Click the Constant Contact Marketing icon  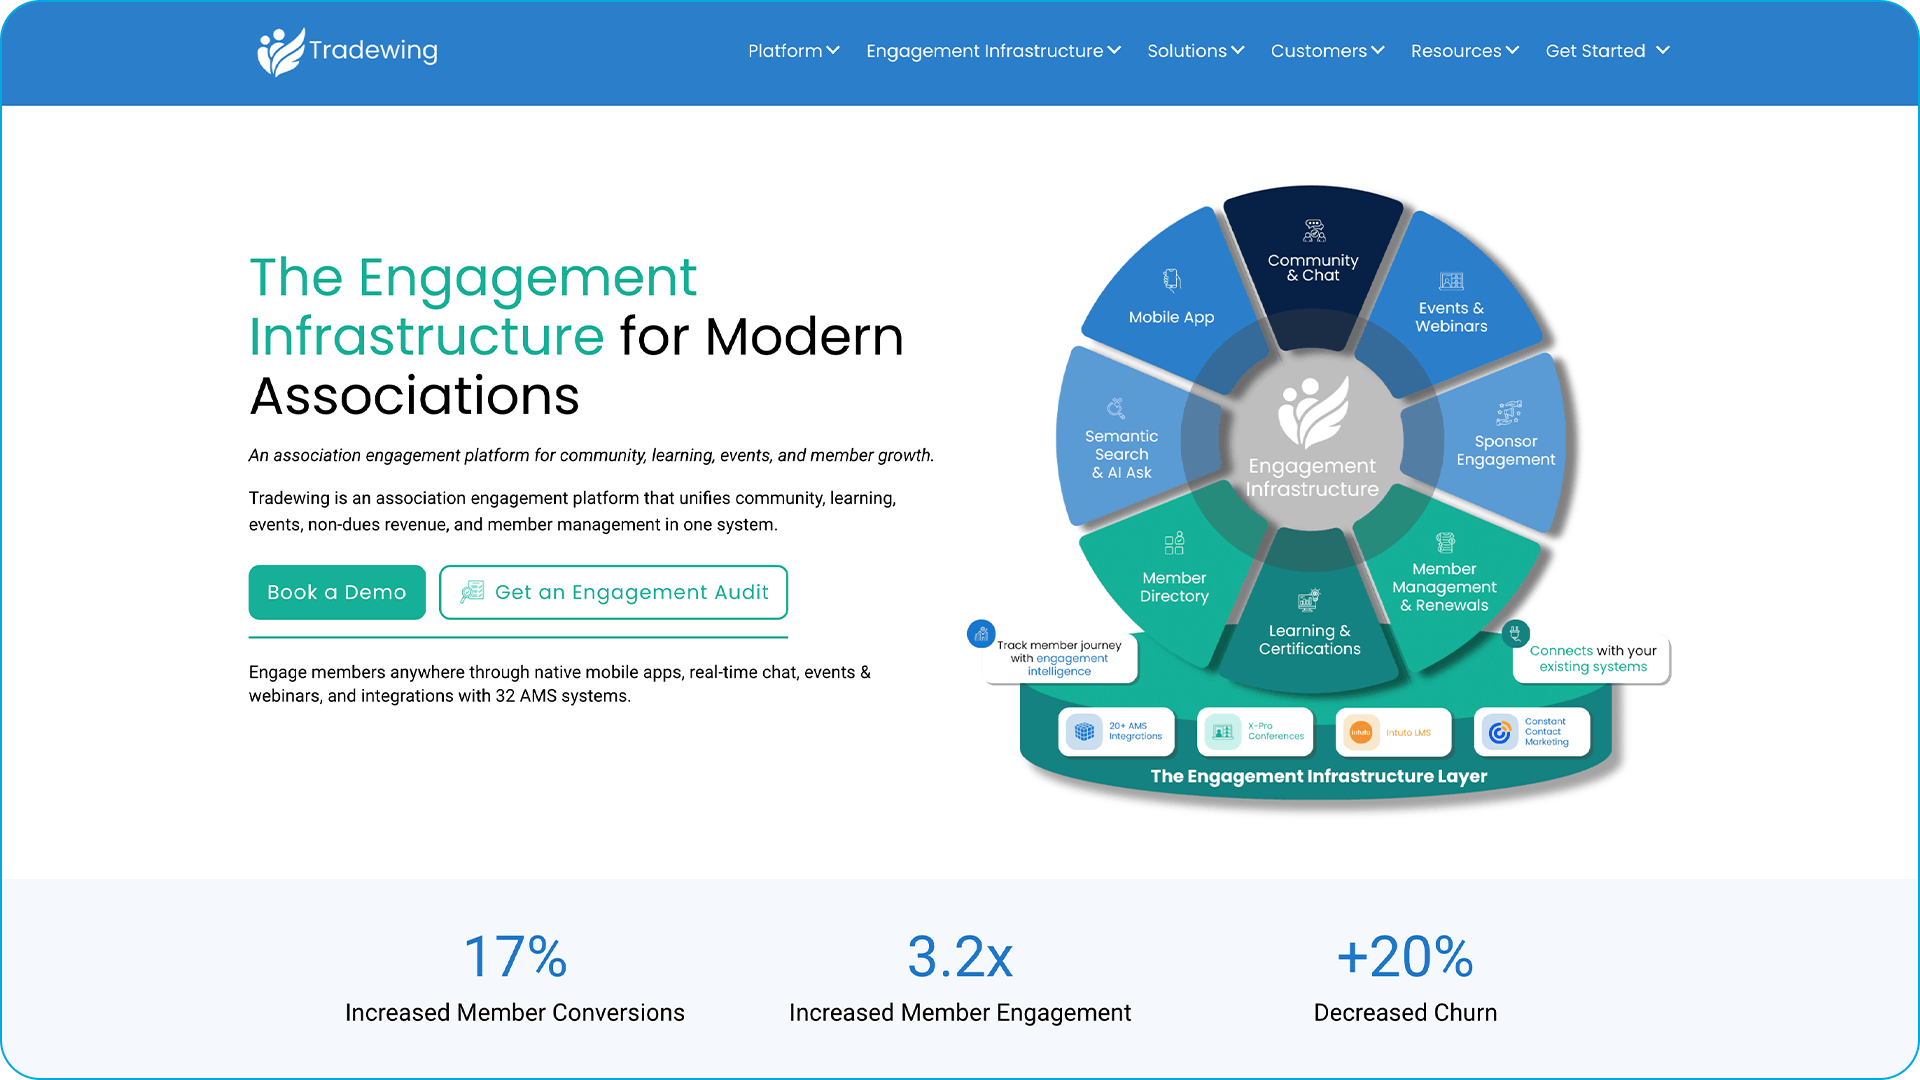[1500, 732]
